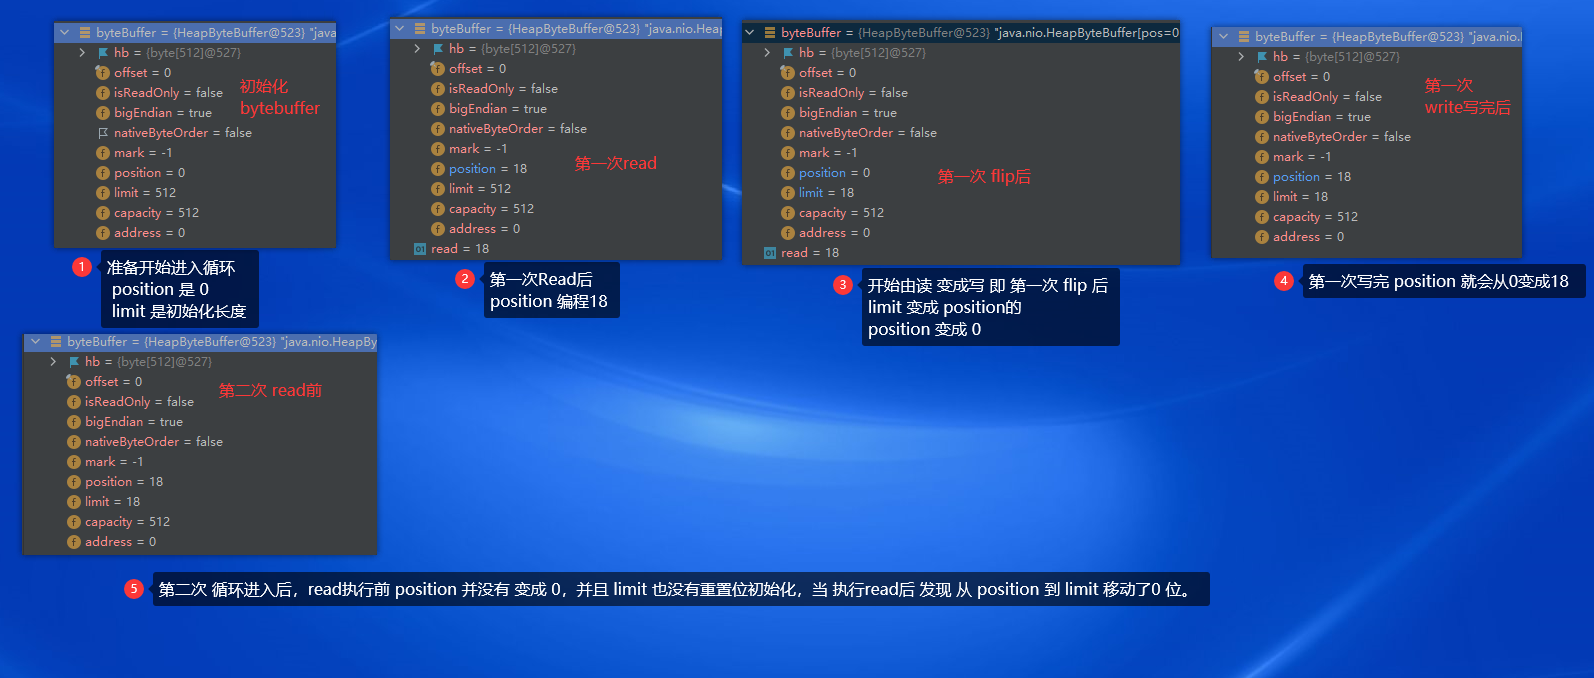Click the red number 3 step badge
This screenshot has width=1594, height=678.
(x=843, y=285)
